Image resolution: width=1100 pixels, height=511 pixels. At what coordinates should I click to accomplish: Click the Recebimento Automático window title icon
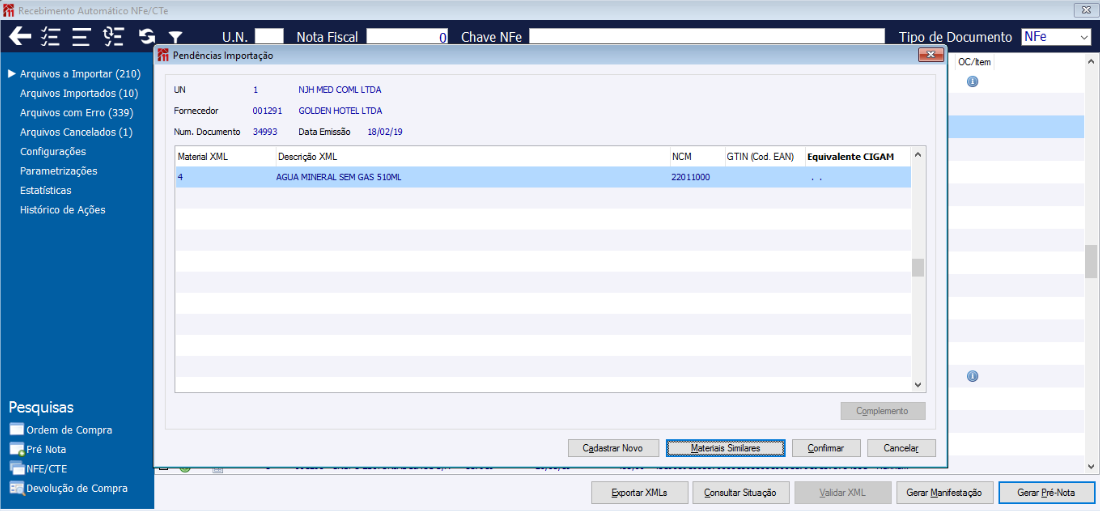8,11
